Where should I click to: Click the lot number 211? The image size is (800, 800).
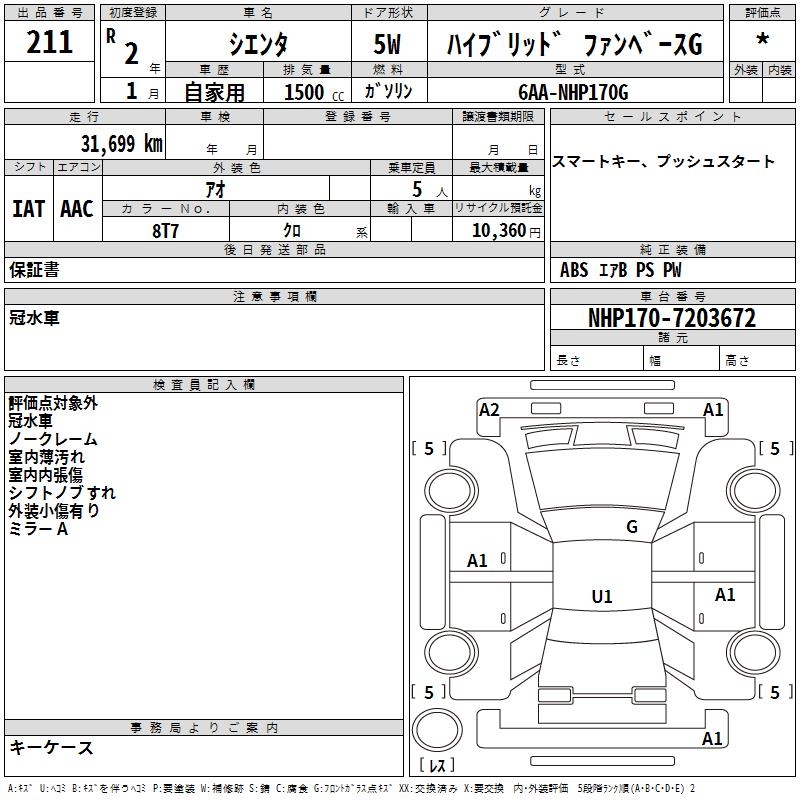(x=49, y=42)
